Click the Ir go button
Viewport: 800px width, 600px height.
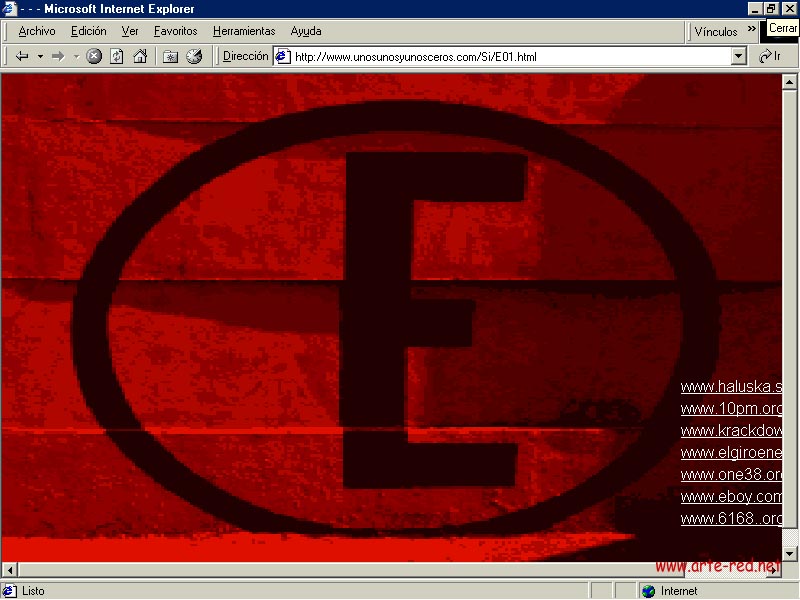pyautogui.click(x=770, y=57)
